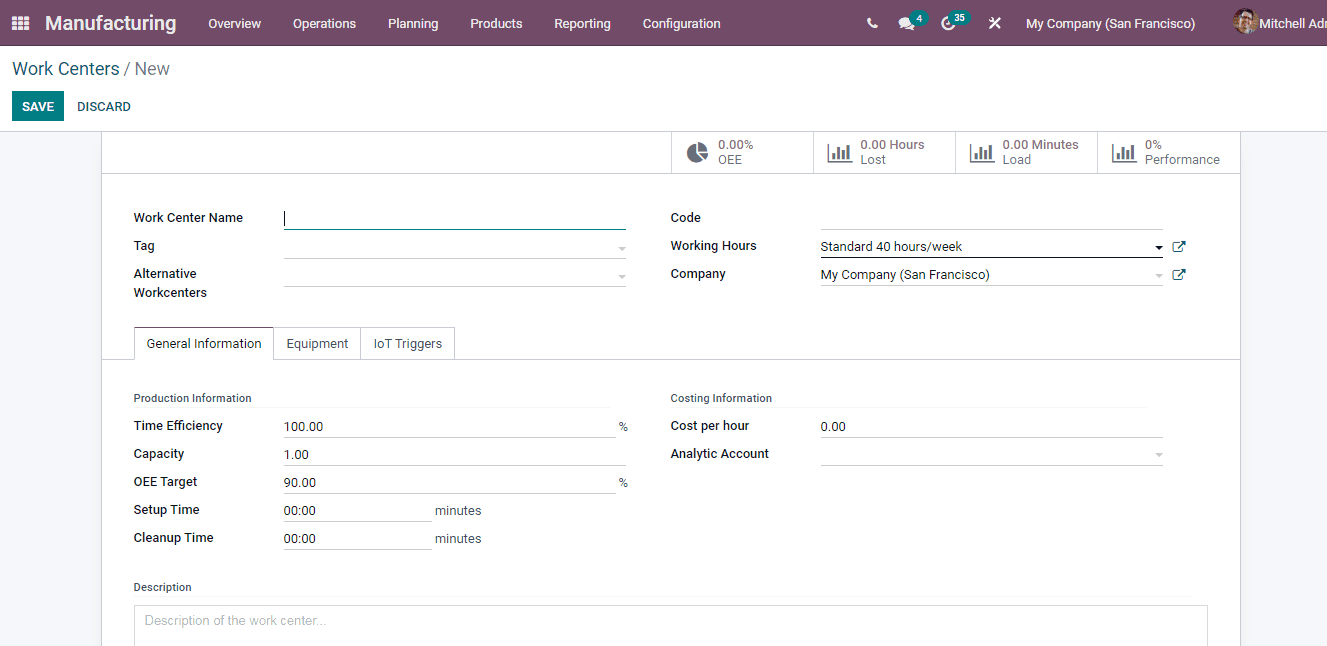
Task: Open conversations with 4 unread messages
Action: [x=903, y=22]
